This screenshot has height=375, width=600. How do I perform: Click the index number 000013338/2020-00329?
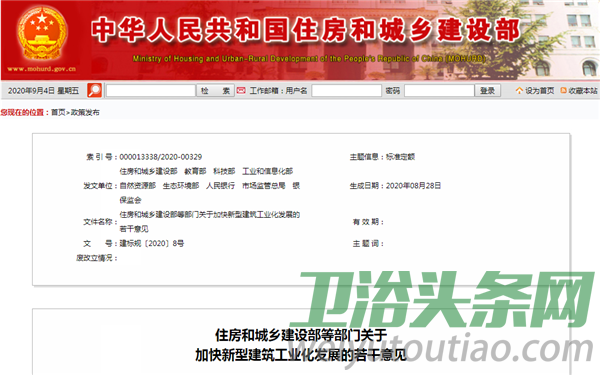click(x=161, y=157)
